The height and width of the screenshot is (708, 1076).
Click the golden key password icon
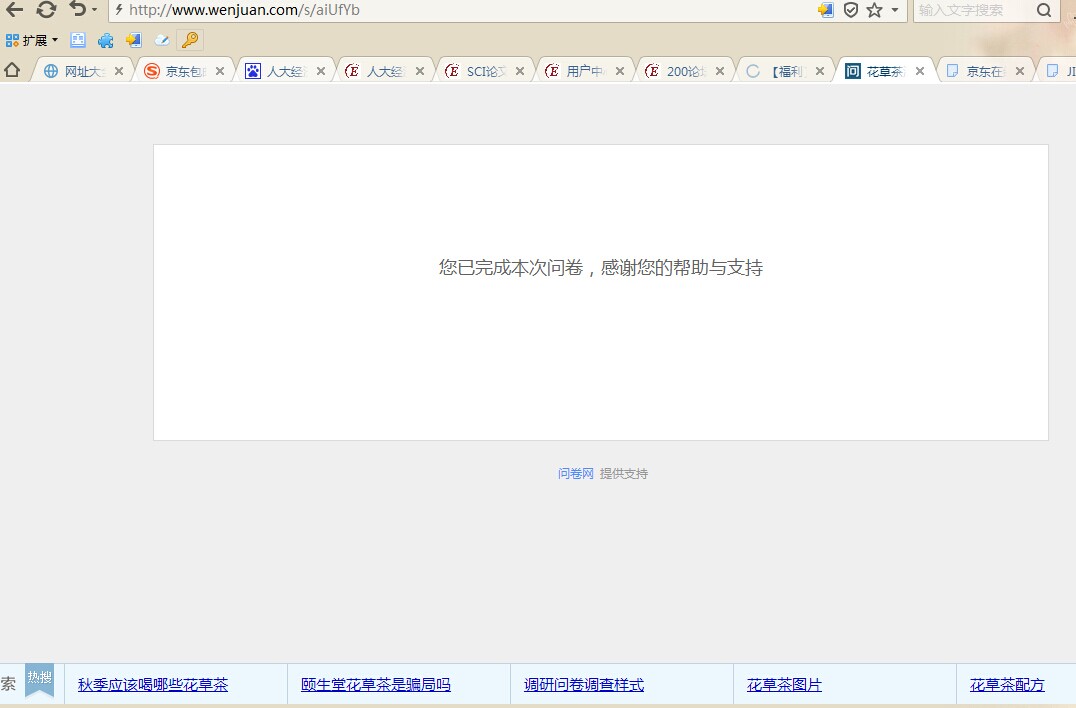tap(189, 40)
